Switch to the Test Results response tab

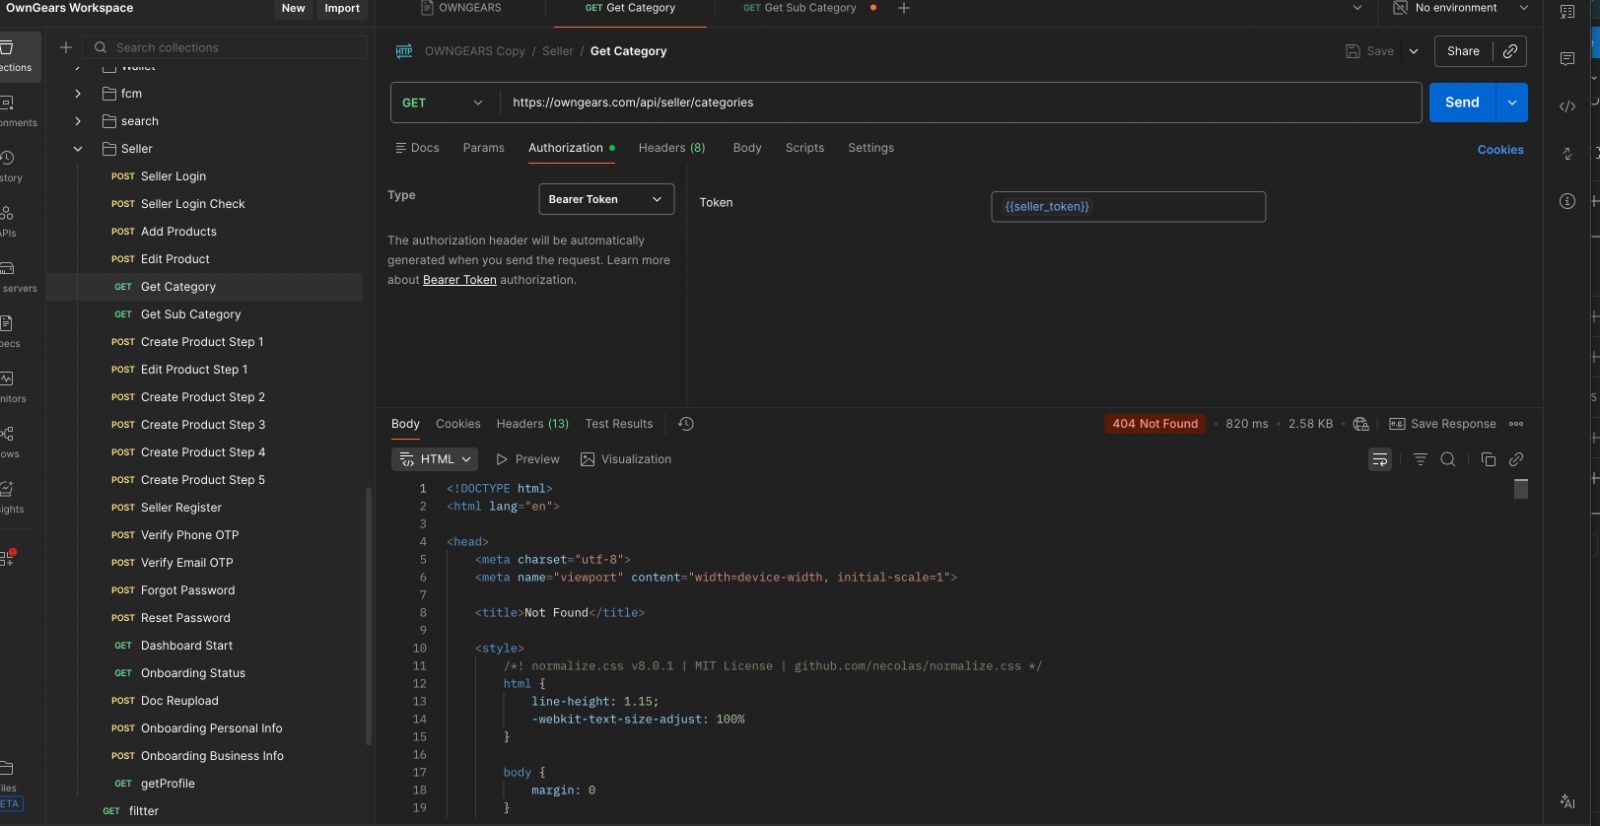(x=618, y=424)
